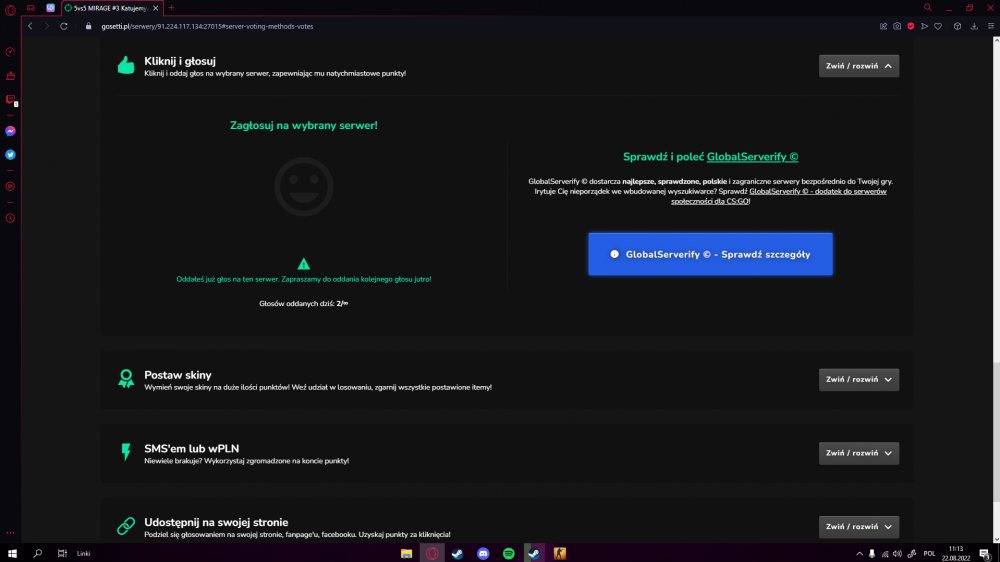Click the Zagłosuj na wybrany serwer! heading

(304, 126)
